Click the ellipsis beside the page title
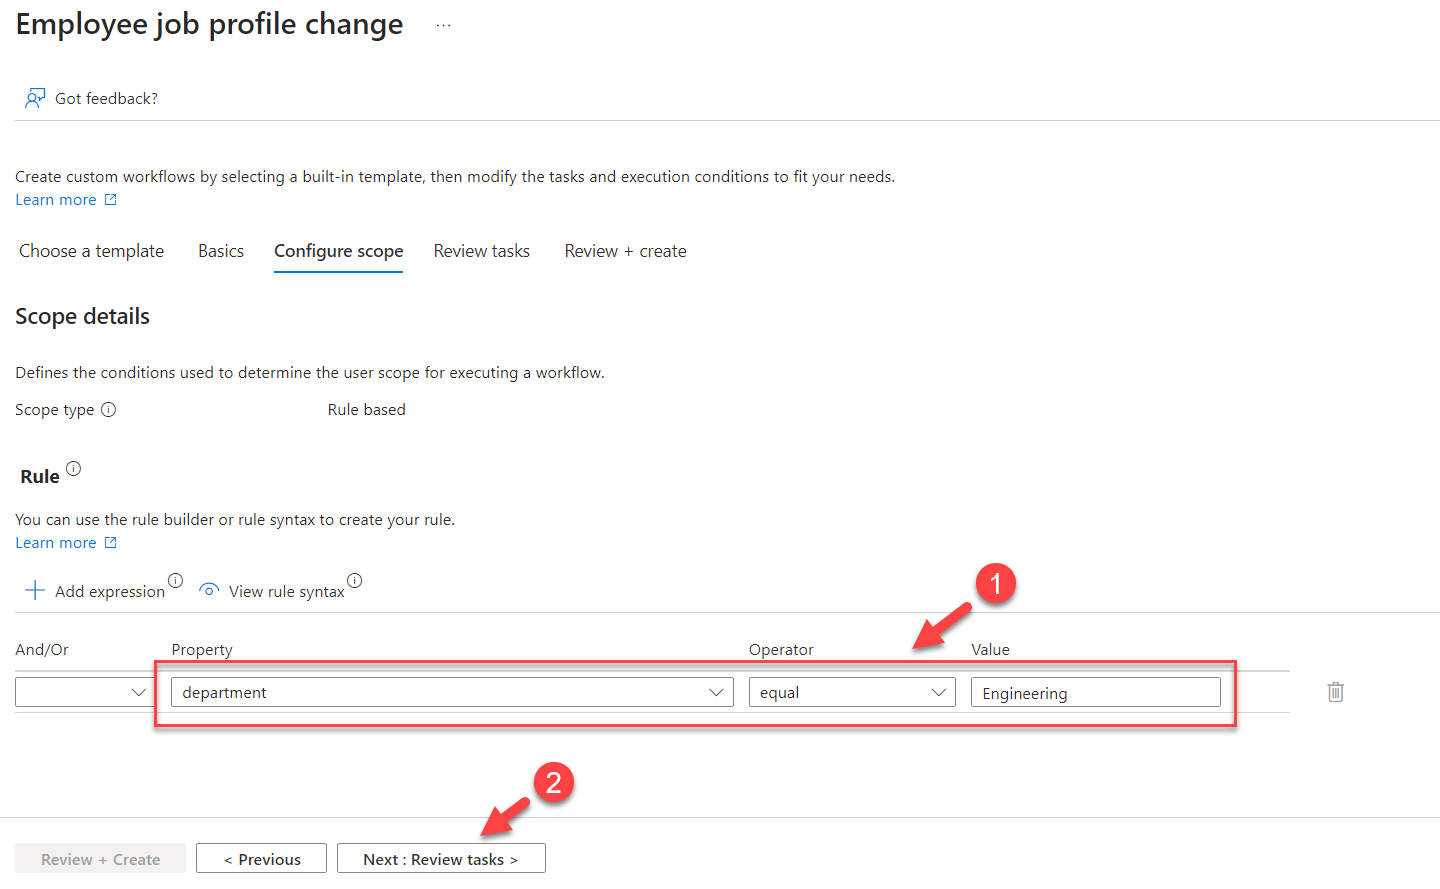 point(442,23)
